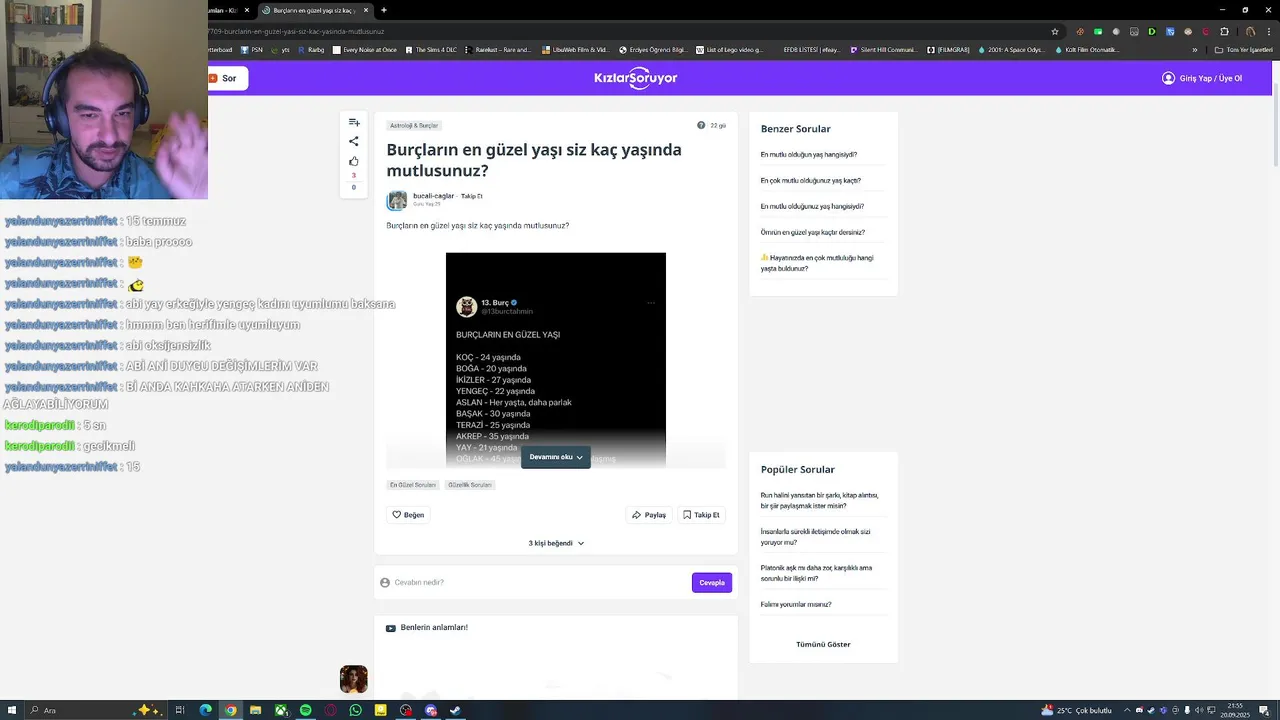Click the Benlerin anlamları! video title
Screen dimensions: 1280x720
pyautogui.click(x=434, y=627)
